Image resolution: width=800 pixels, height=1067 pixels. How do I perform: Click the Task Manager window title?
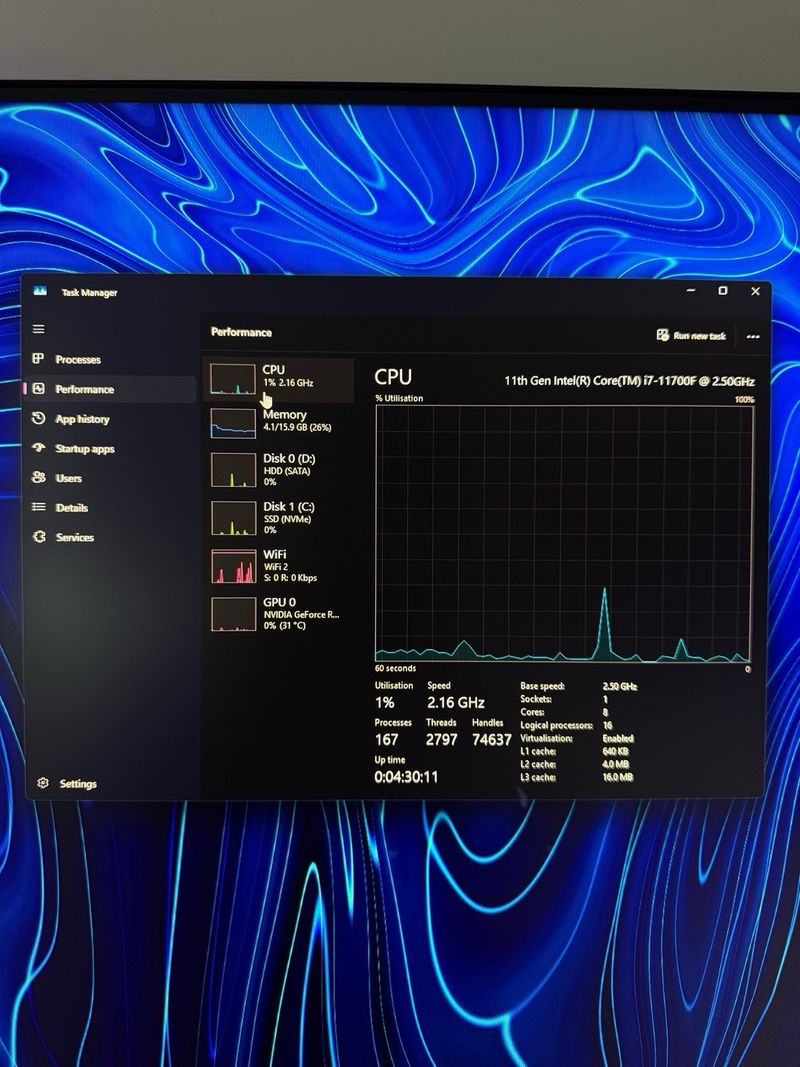tap(89, 293)
